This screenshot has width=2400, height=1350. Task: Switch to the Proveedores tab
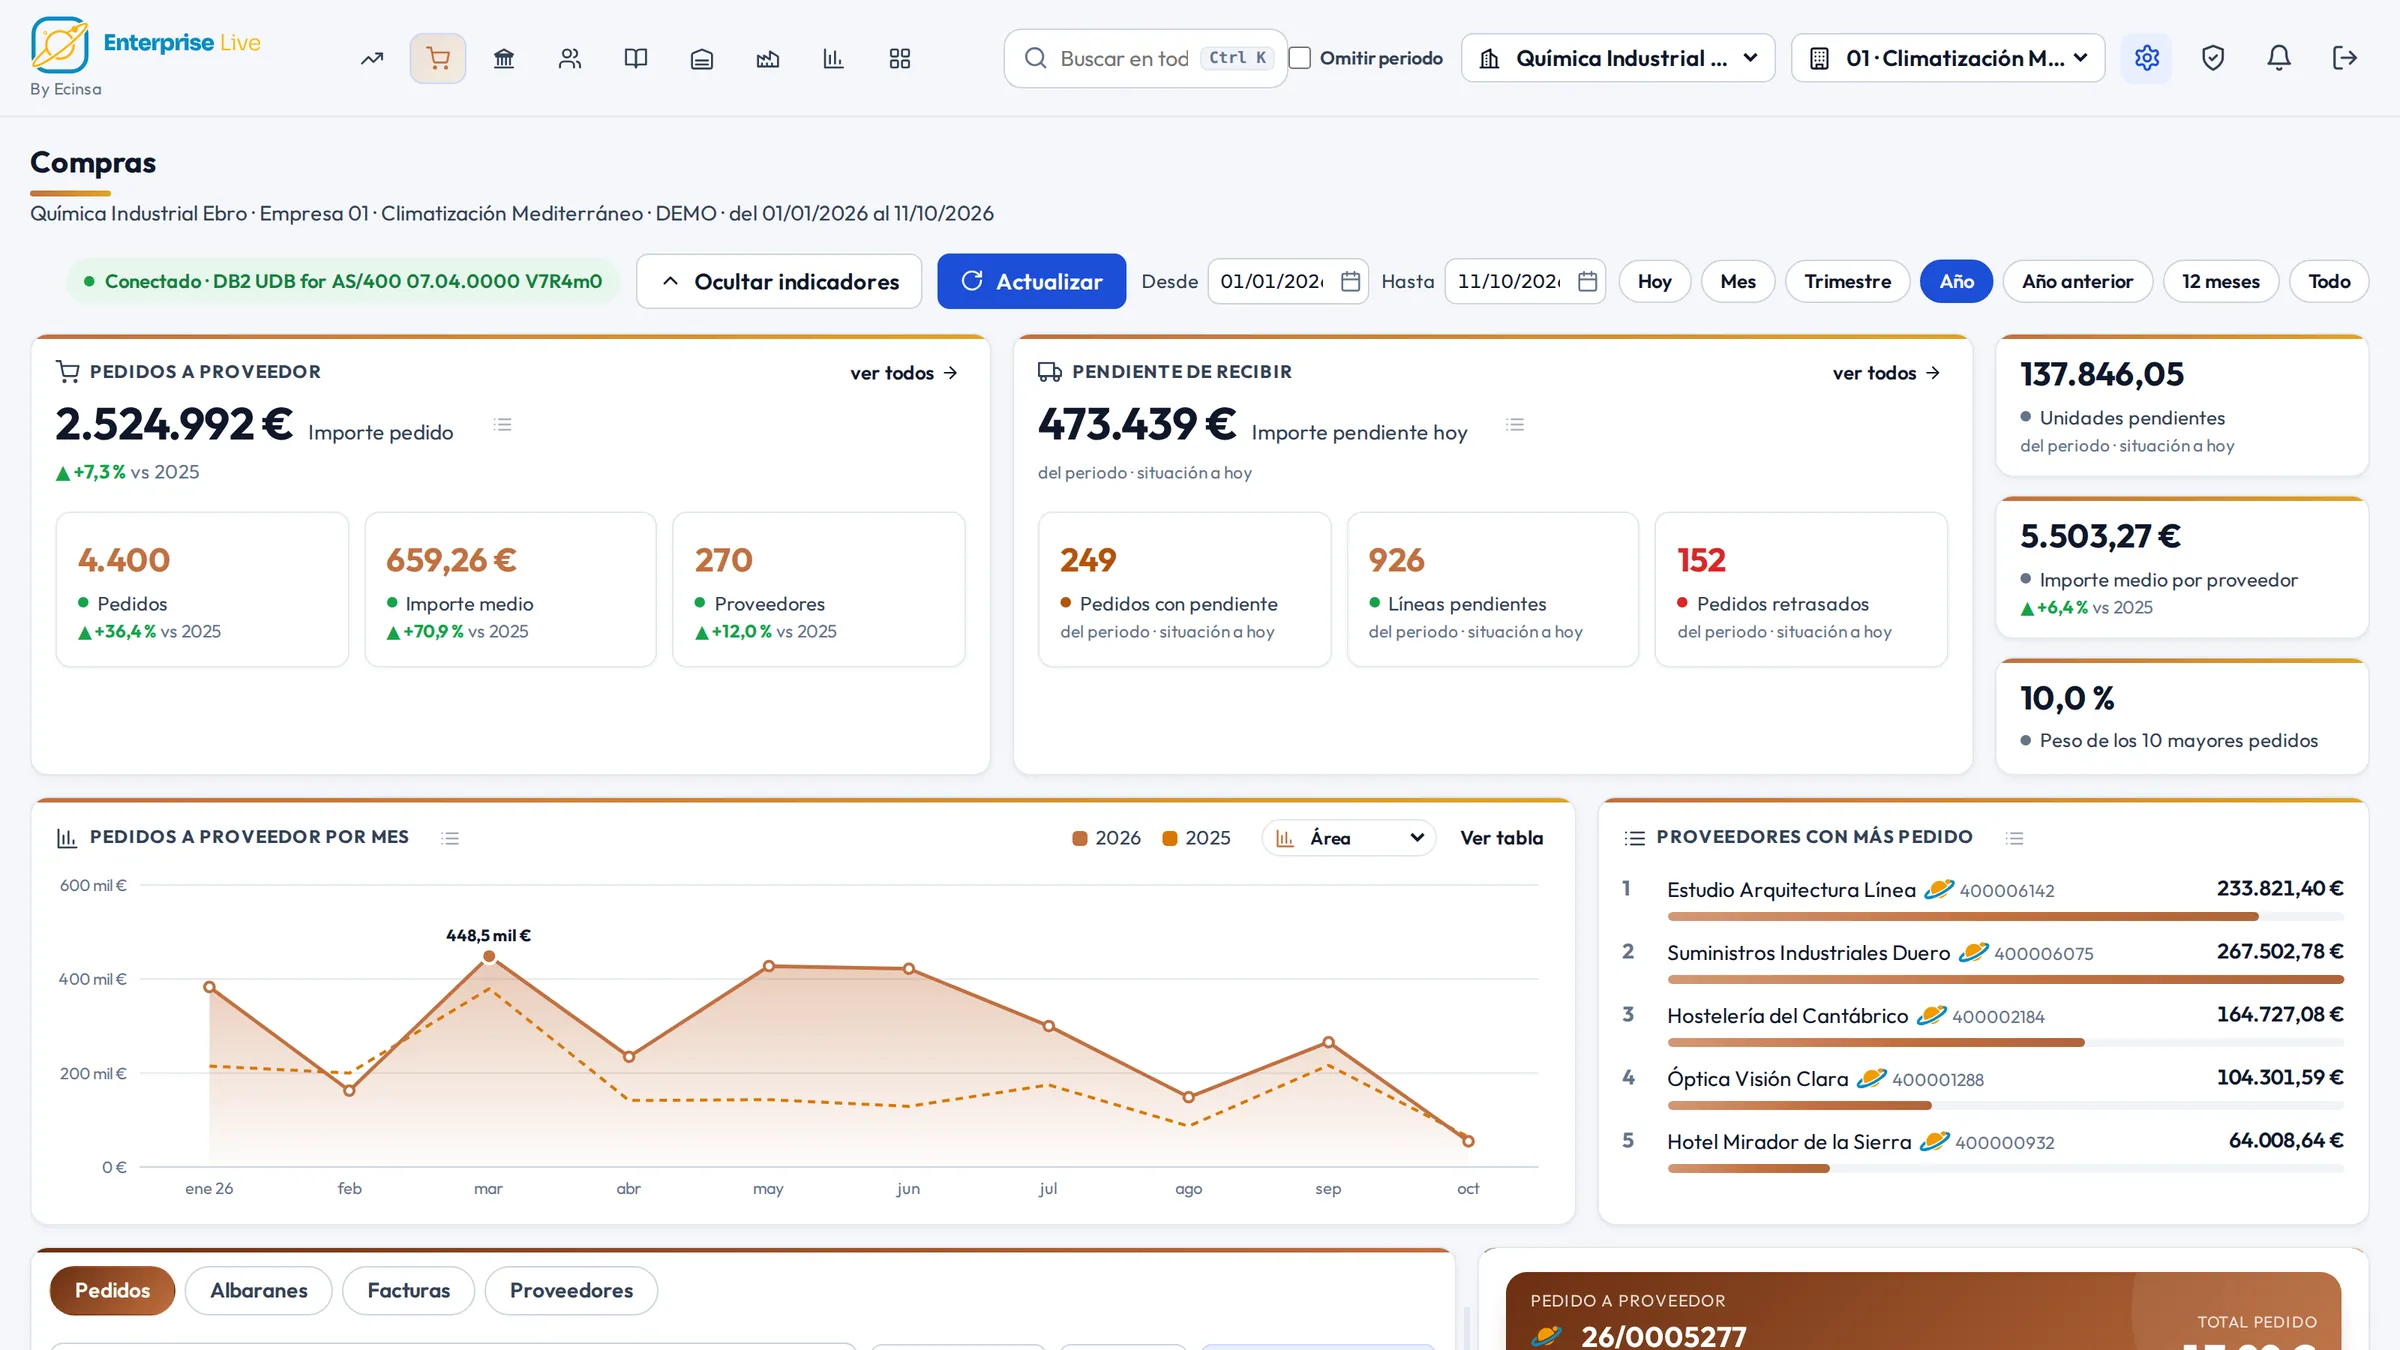coord(571,1290)
